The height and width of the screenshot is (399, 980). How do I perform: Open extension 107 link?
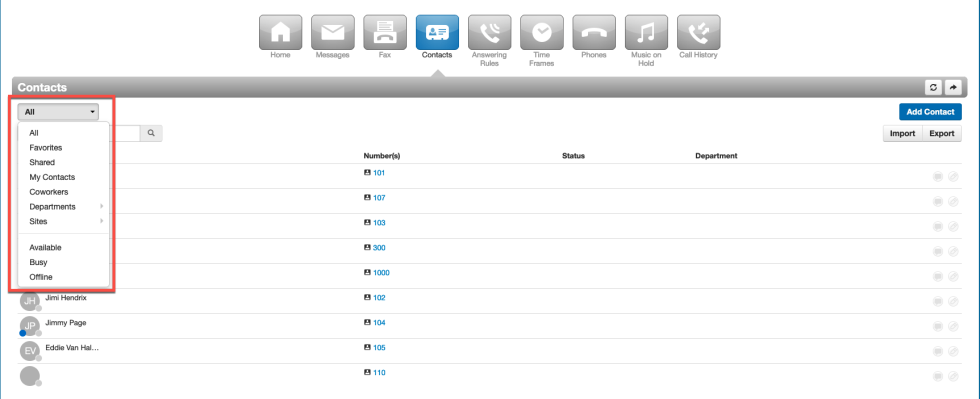click(x=379, y=198)
